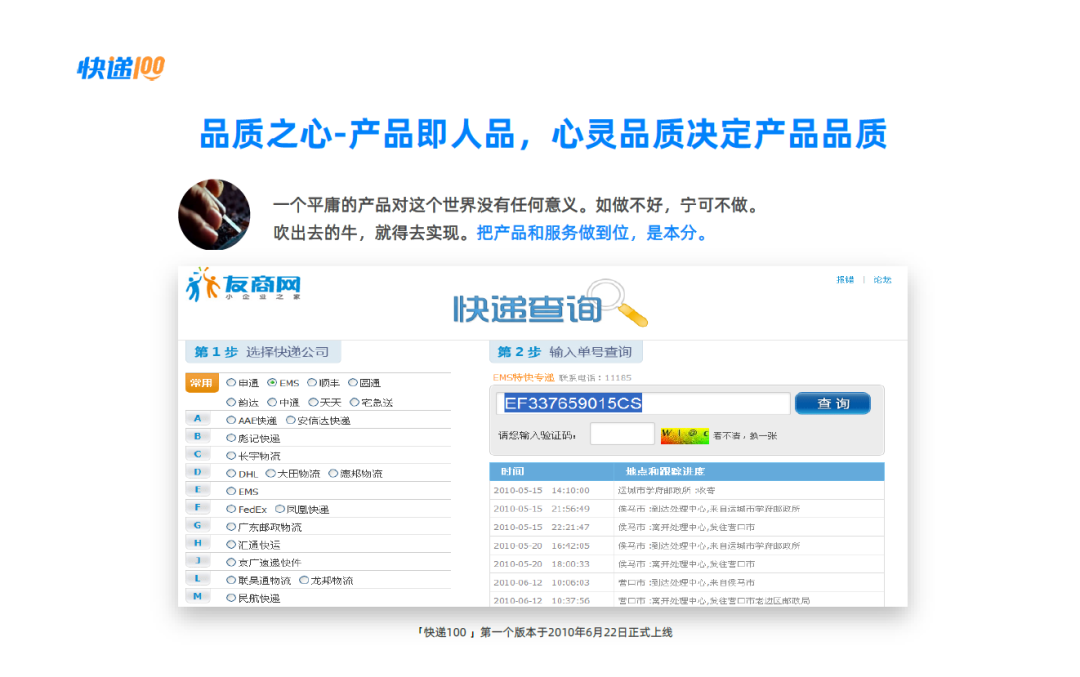Select the EMS radio in the 常用 row
1080x677 pixels.
point(272,382)
